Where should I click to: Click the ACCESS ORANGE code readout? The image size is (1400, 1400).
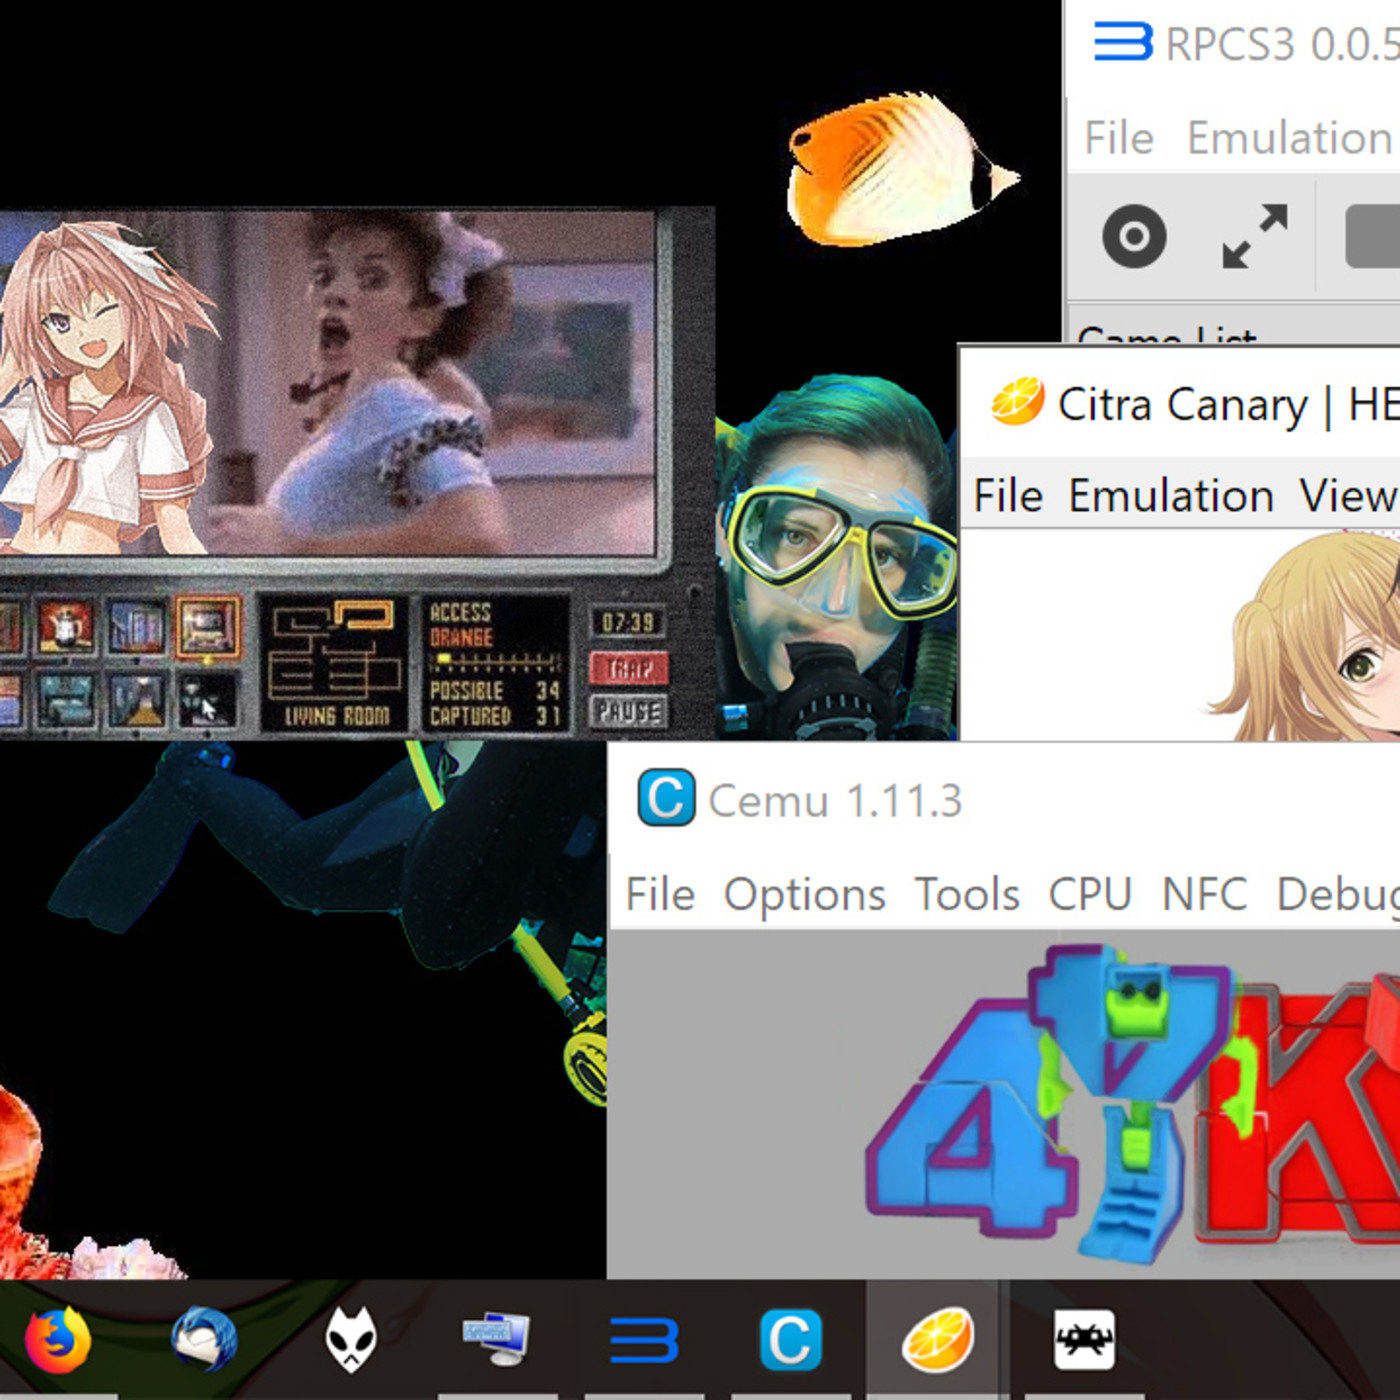[461, 624]
